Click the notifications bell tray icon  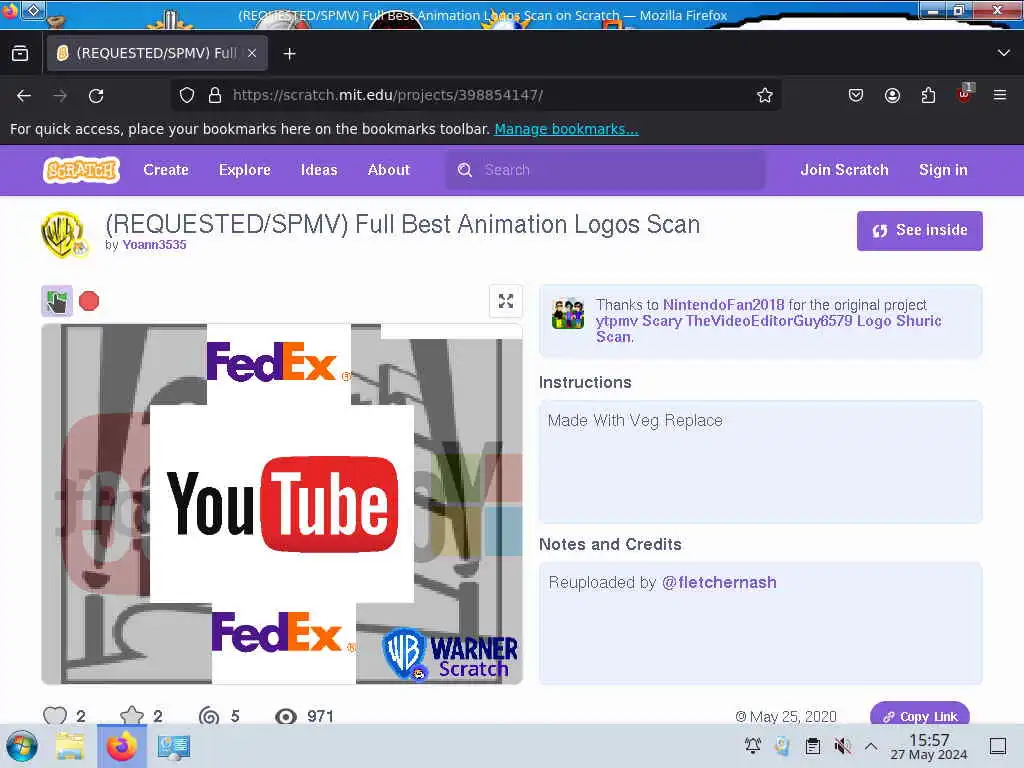(752, 746)
